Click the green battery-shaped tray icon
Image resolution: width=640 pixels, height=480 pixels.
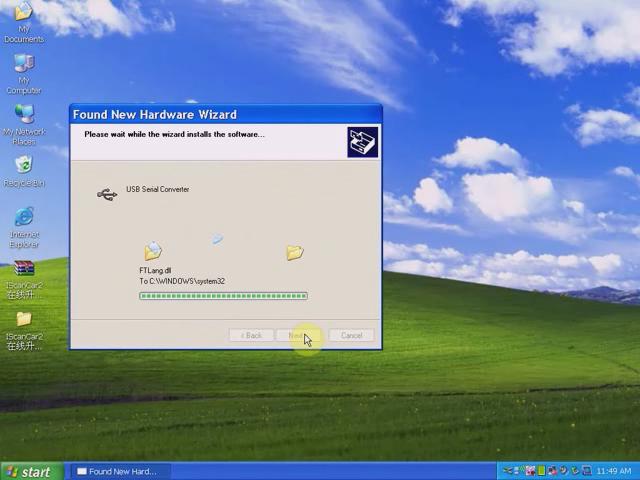pyautogui.click(x=541, y=471)
